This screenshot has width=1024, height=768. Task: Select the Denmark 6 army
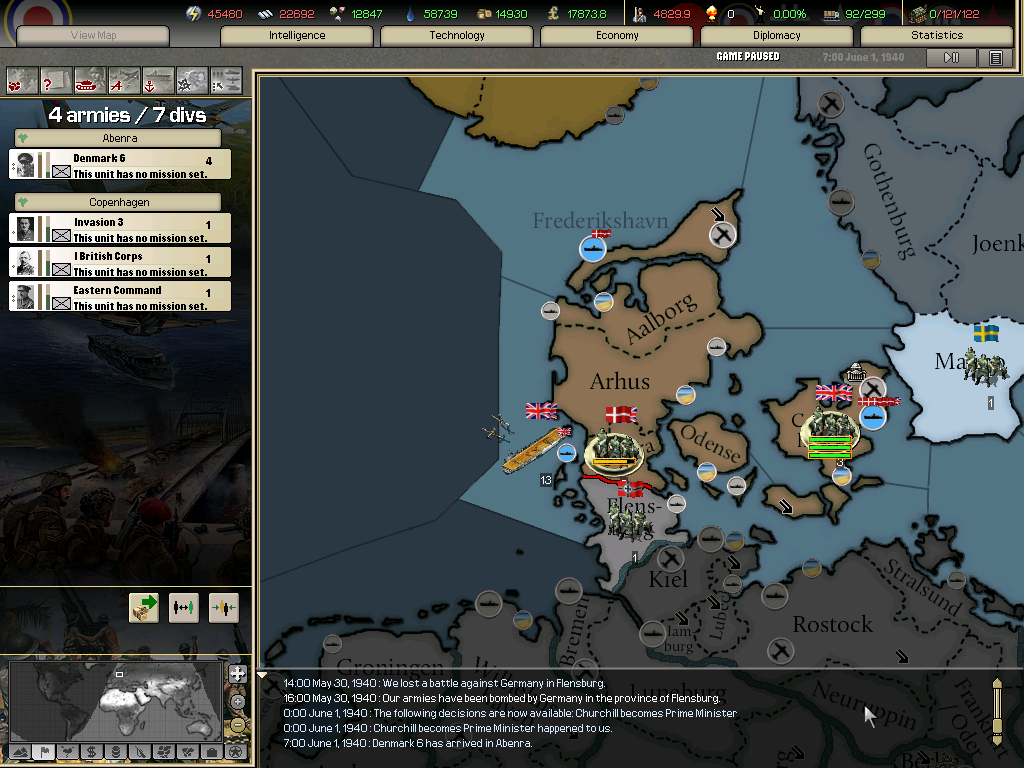pyautogui.click(x=120, y=165)
